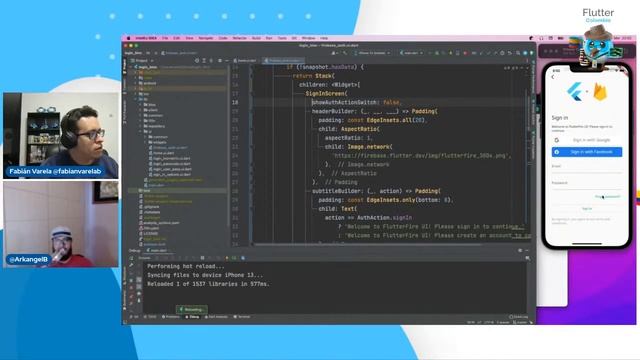
Task: Click back arrow in the phone simulator
Action: 553,77
